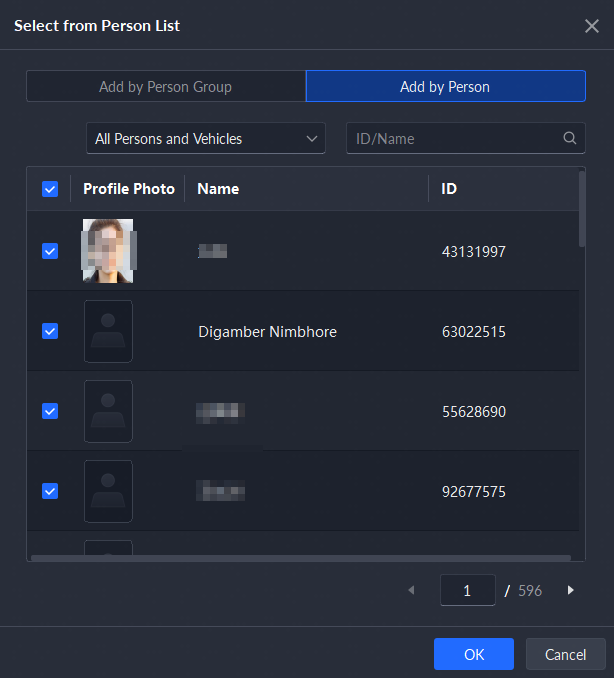Click placeholder avatar for ID 55628690
614x678 pixels.
pyautogui.click(x=108, y=411)
